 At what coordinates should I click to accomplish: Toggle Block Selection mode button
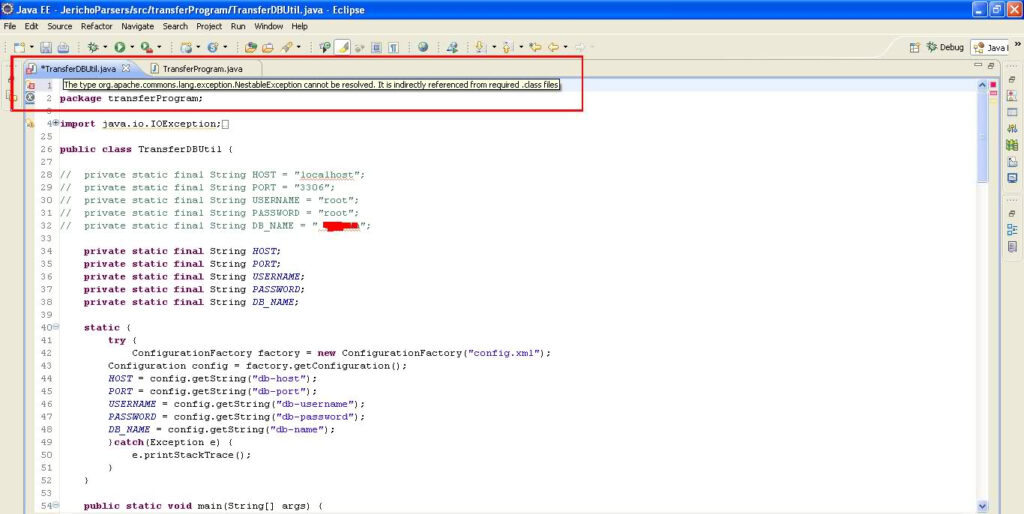point(377,47)
